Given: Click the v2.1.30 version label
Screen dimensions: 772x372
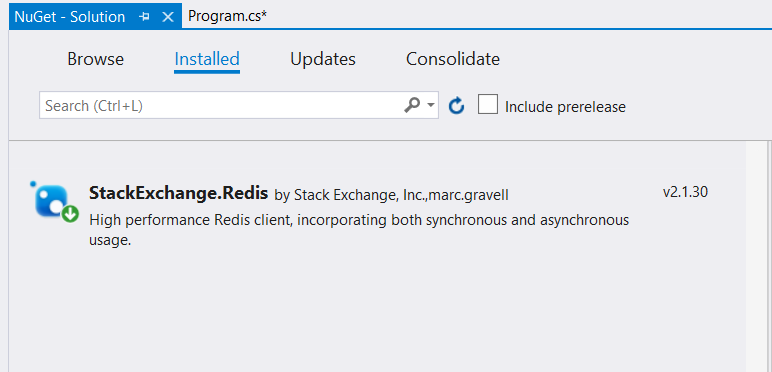Looking at the screenshot, I should point(685,192).
